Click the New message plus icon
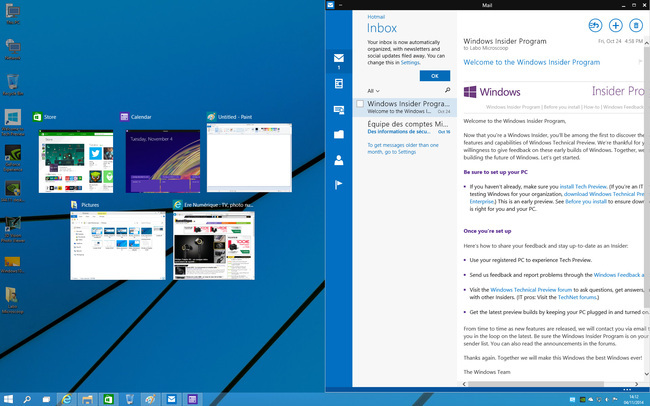Viewport: 650px width, 406px height. pyautogui.click(x=616, y=25)
